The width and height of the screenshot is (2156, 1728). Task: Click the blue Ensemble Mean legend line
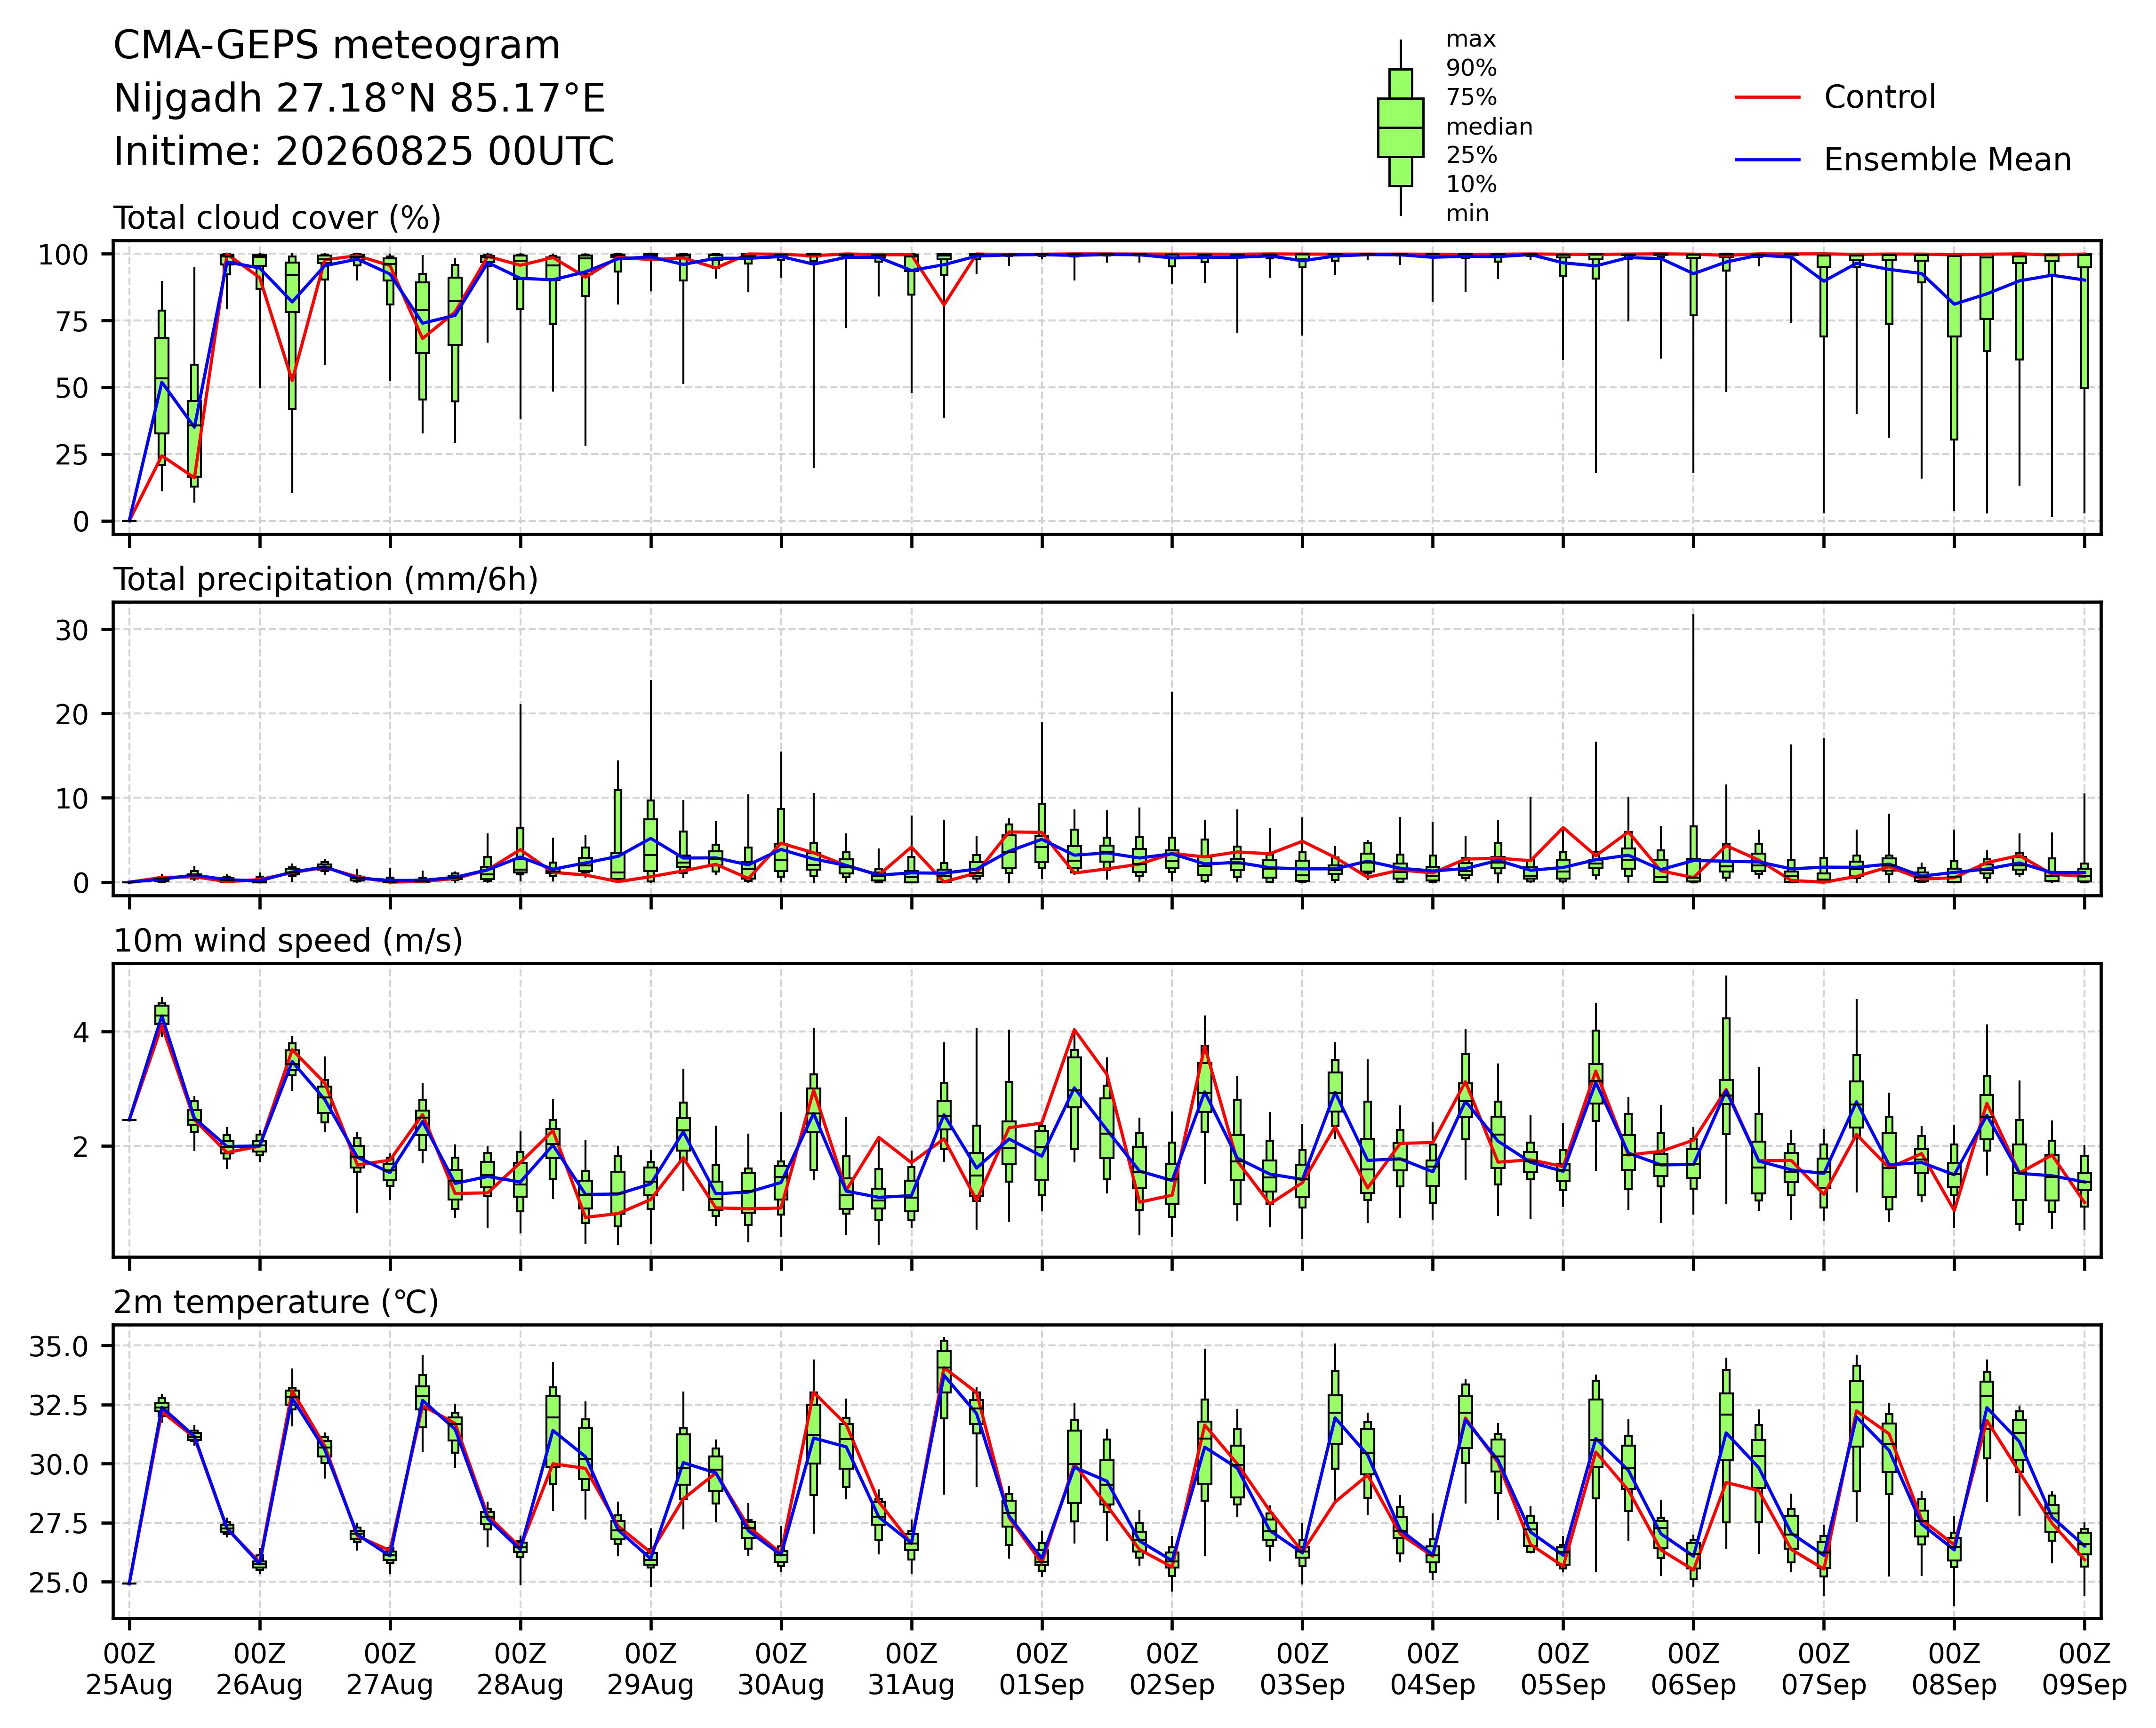tap(1767, 160)
